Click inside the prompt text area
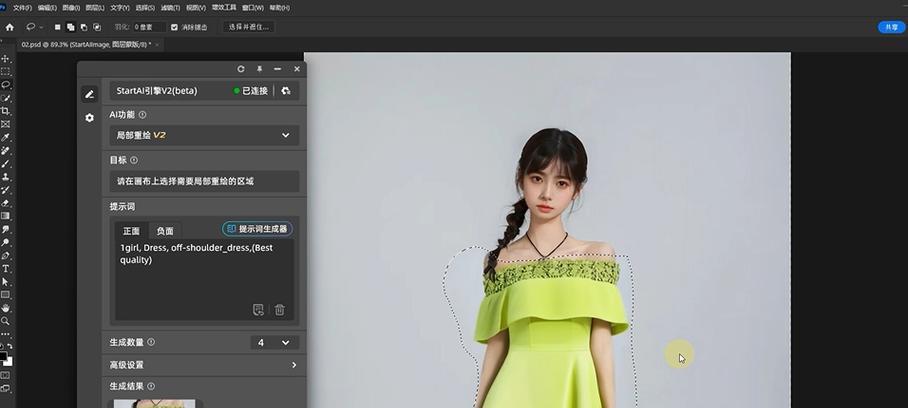 click(x=204, y=280)
